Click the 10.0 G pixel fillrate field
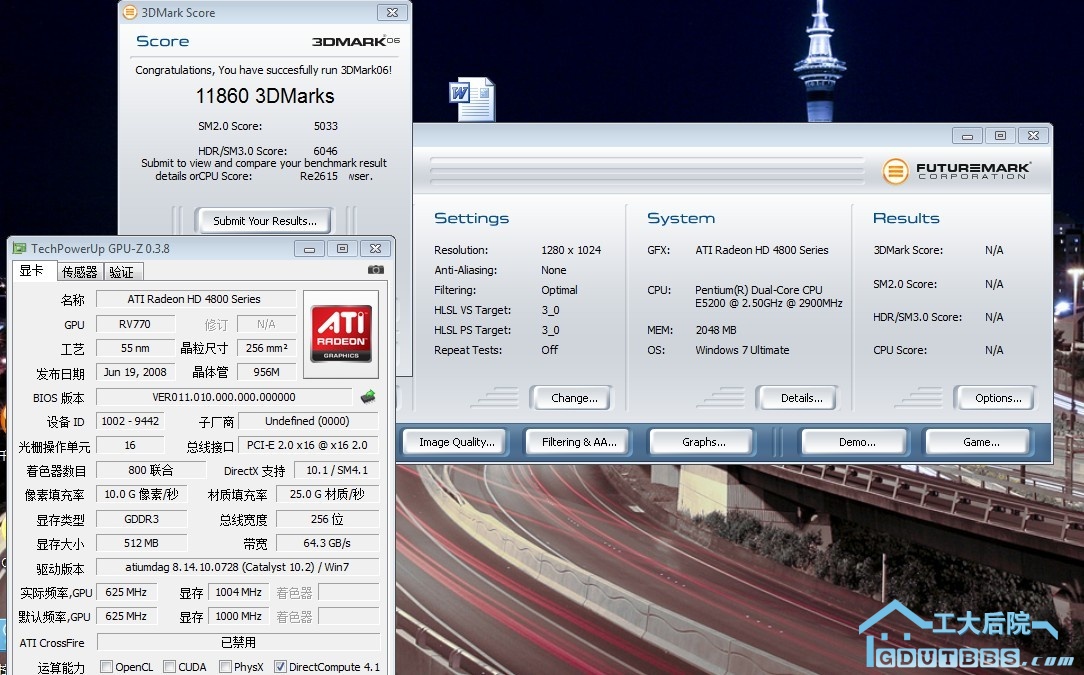1084x675 pixels. 141,494
